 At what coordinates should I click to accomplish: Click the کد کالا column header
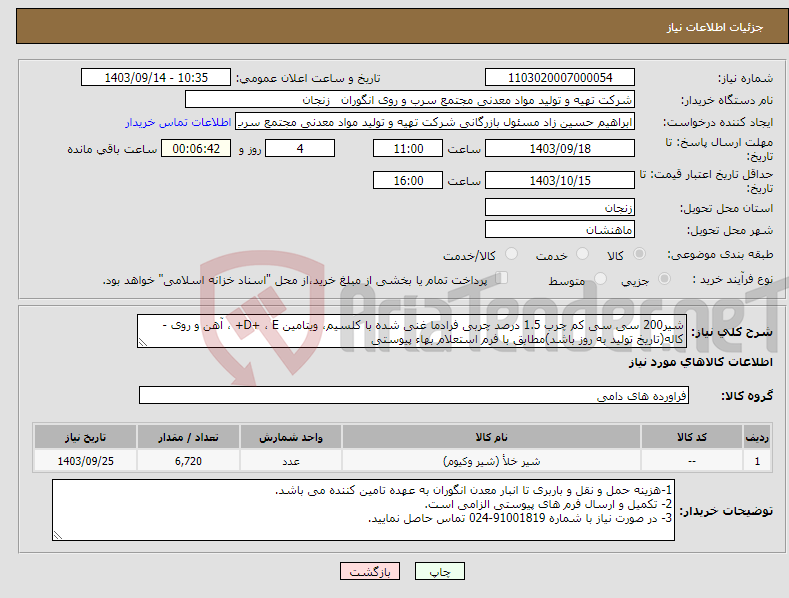point(692,437)
